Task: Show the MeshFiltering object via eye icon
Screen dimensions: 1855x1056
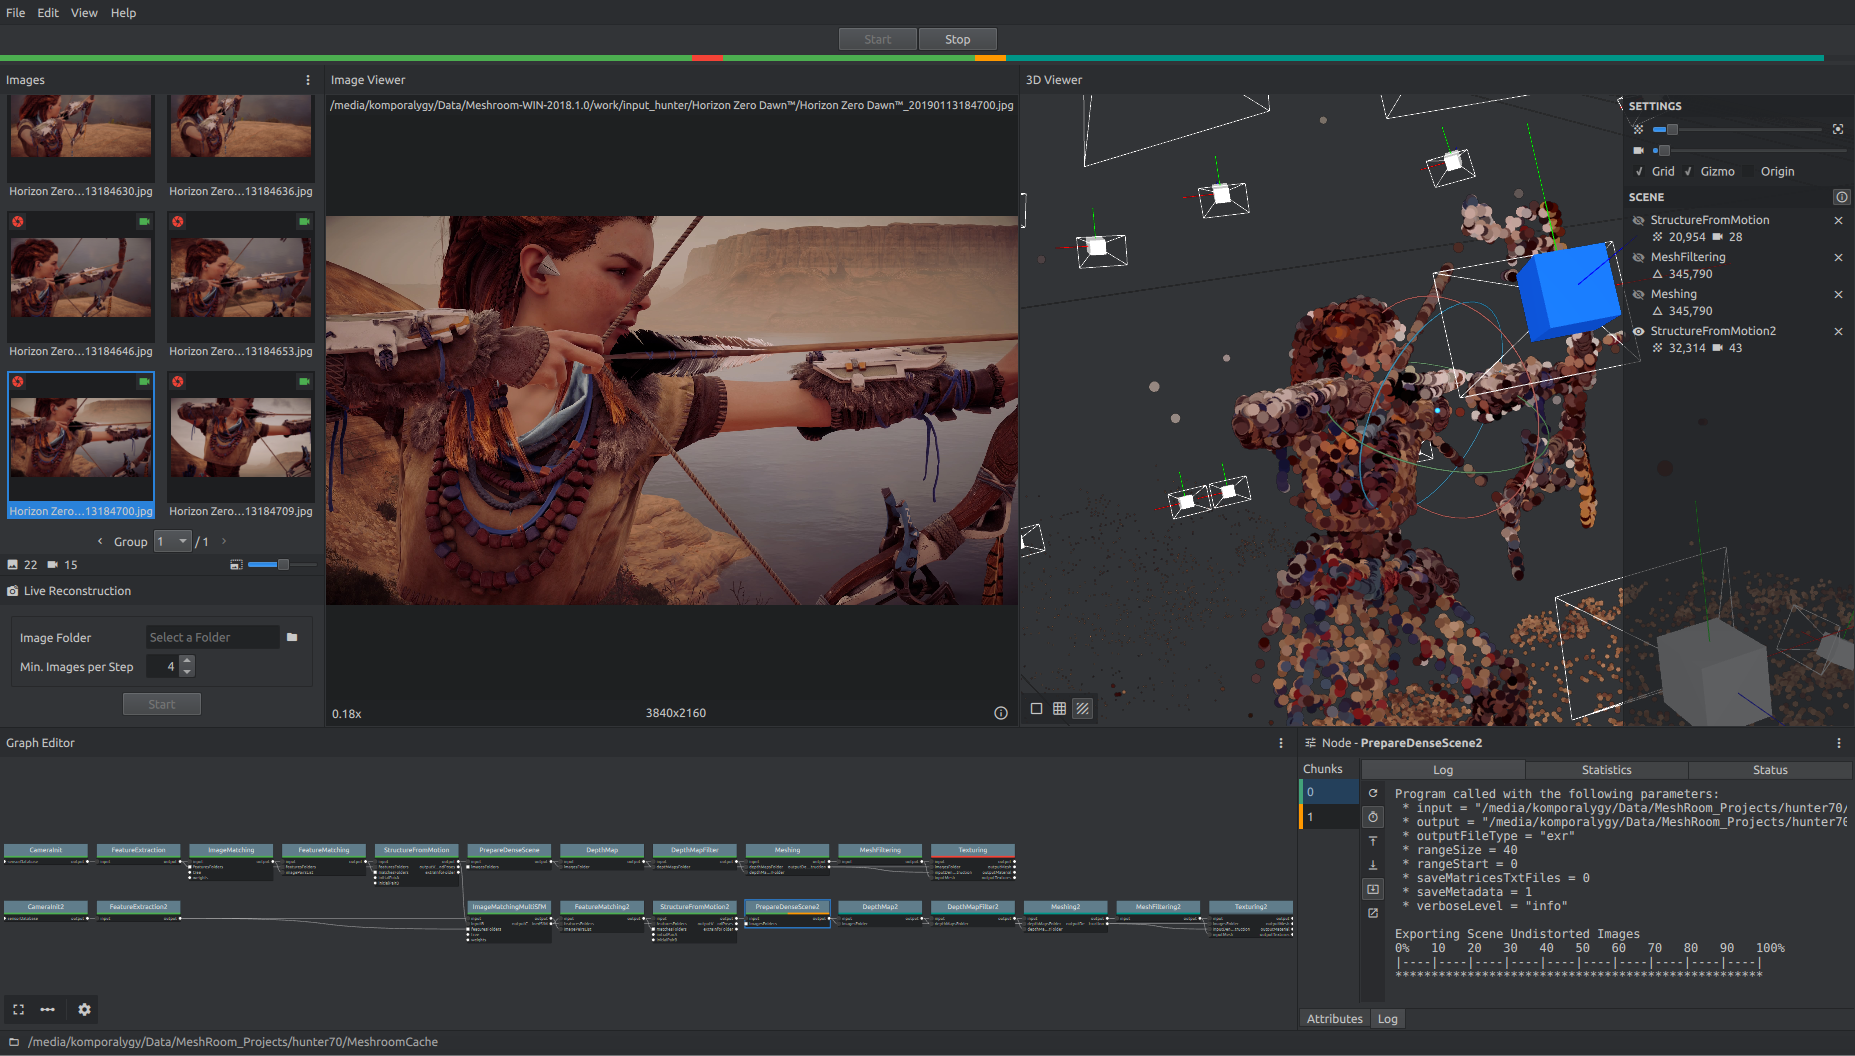Action: click(x=1638, y=257)
